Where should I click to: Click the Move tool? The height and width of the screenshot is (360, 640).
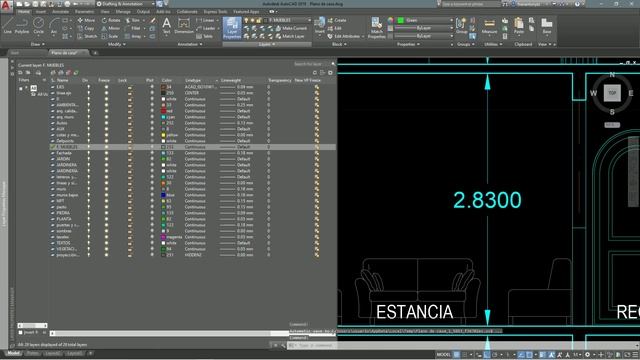click(86, 20)
